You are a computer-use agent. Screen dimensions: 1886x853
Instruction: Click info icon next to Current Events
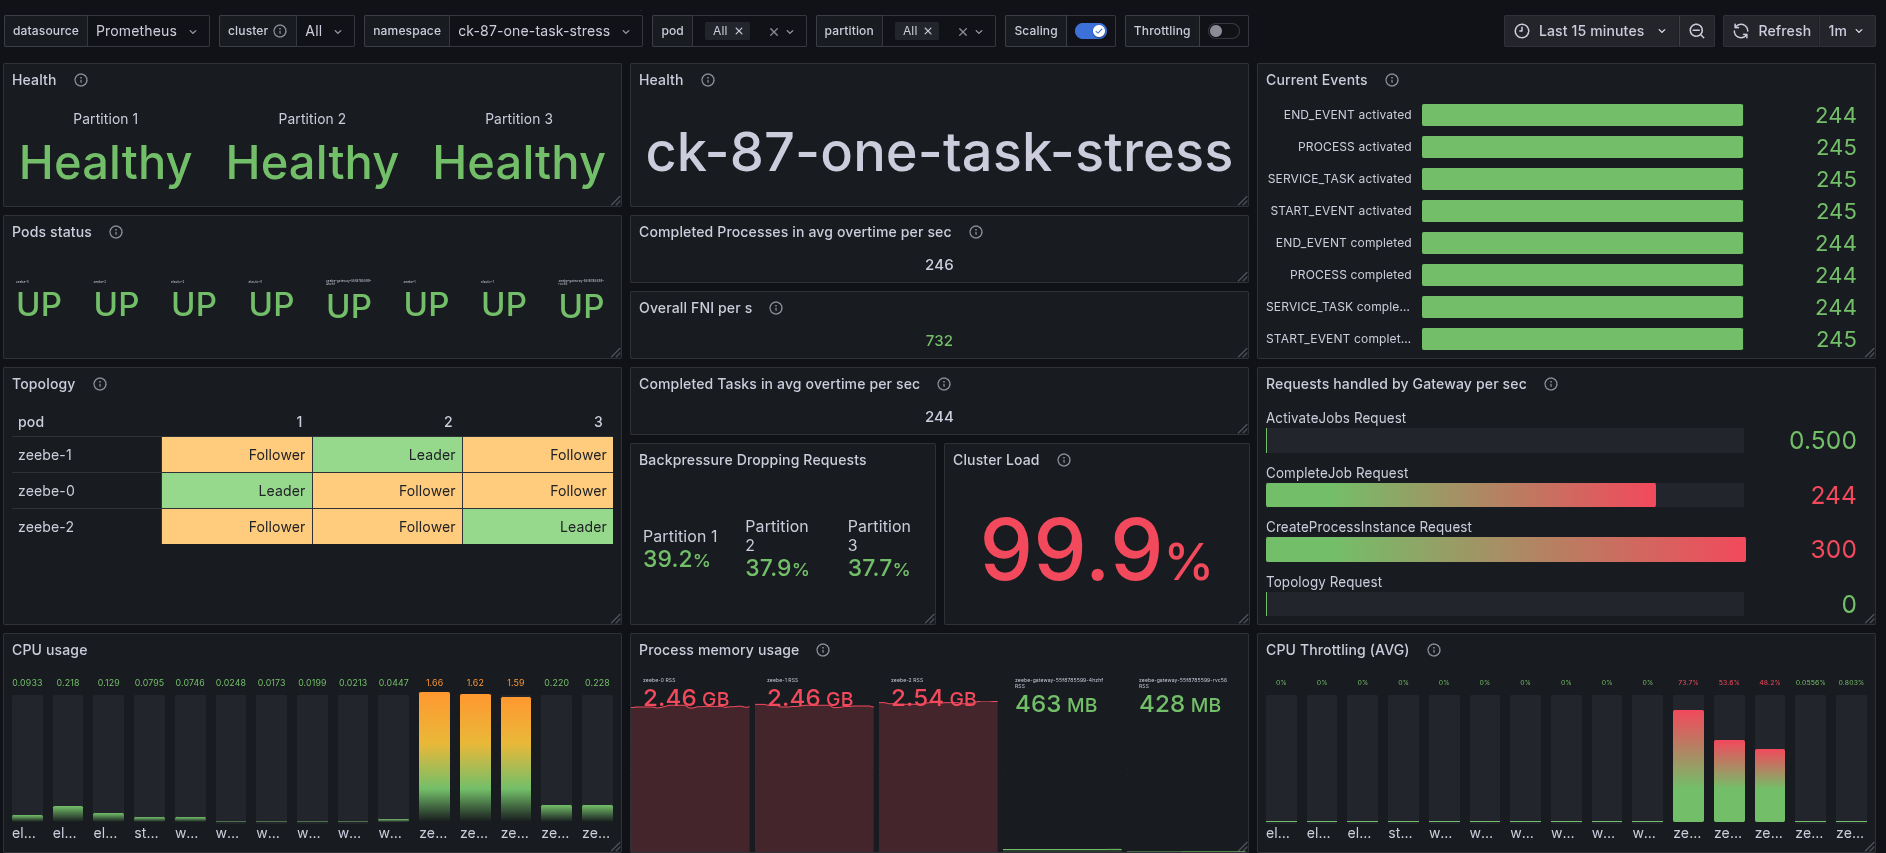(1392, 80)
